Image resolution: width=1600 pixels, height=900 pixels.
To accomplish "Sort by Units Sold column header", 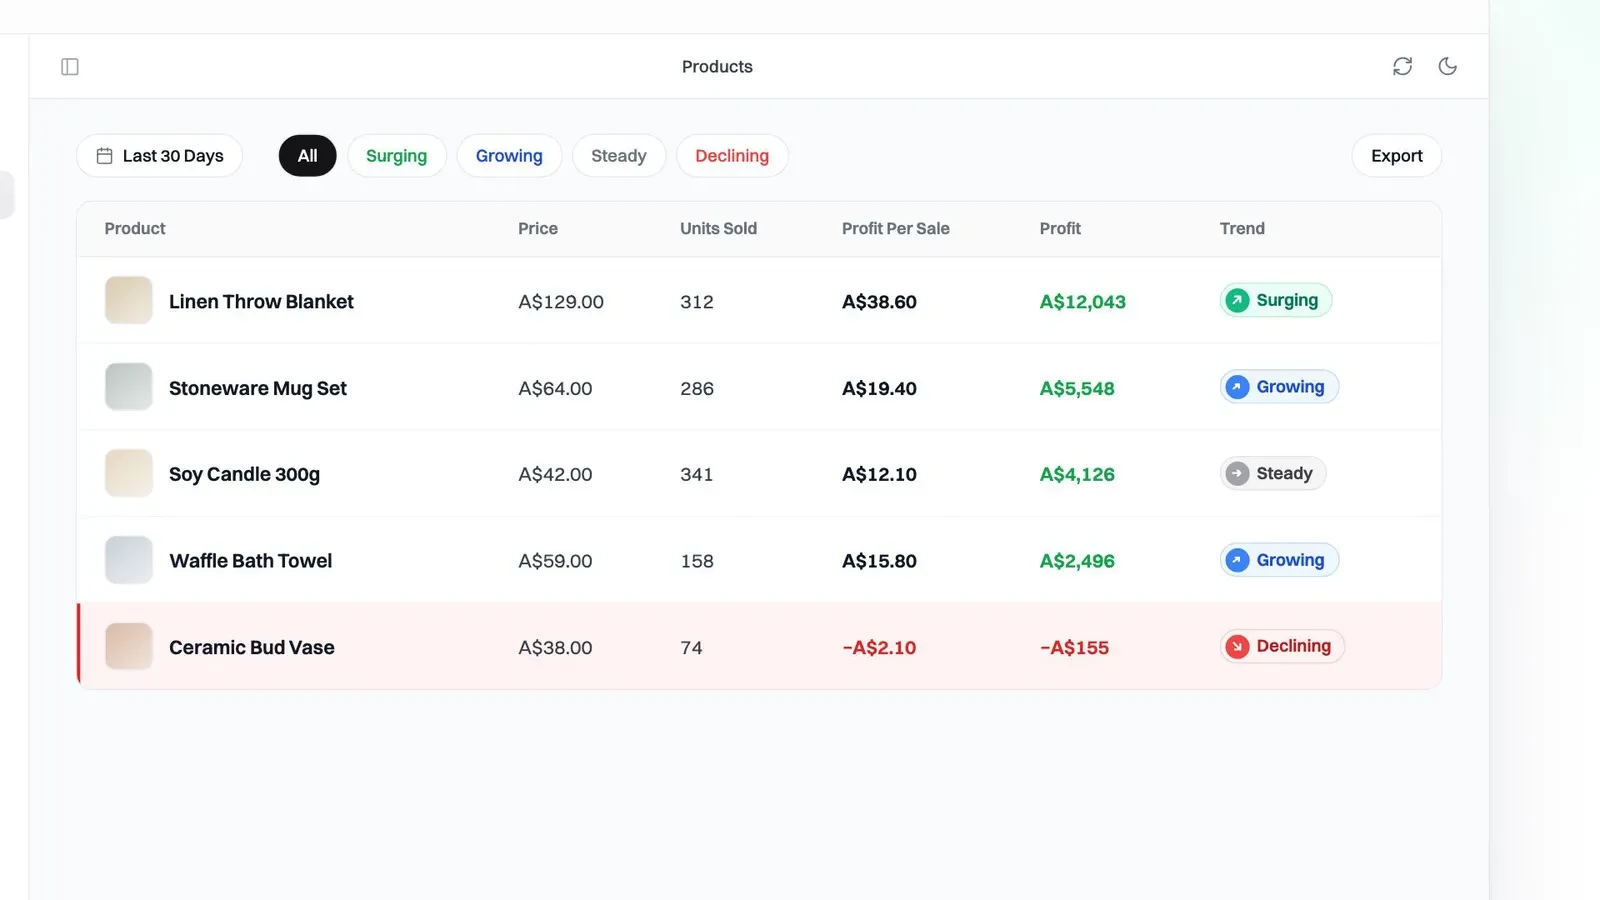I will [x=718, y=229].
